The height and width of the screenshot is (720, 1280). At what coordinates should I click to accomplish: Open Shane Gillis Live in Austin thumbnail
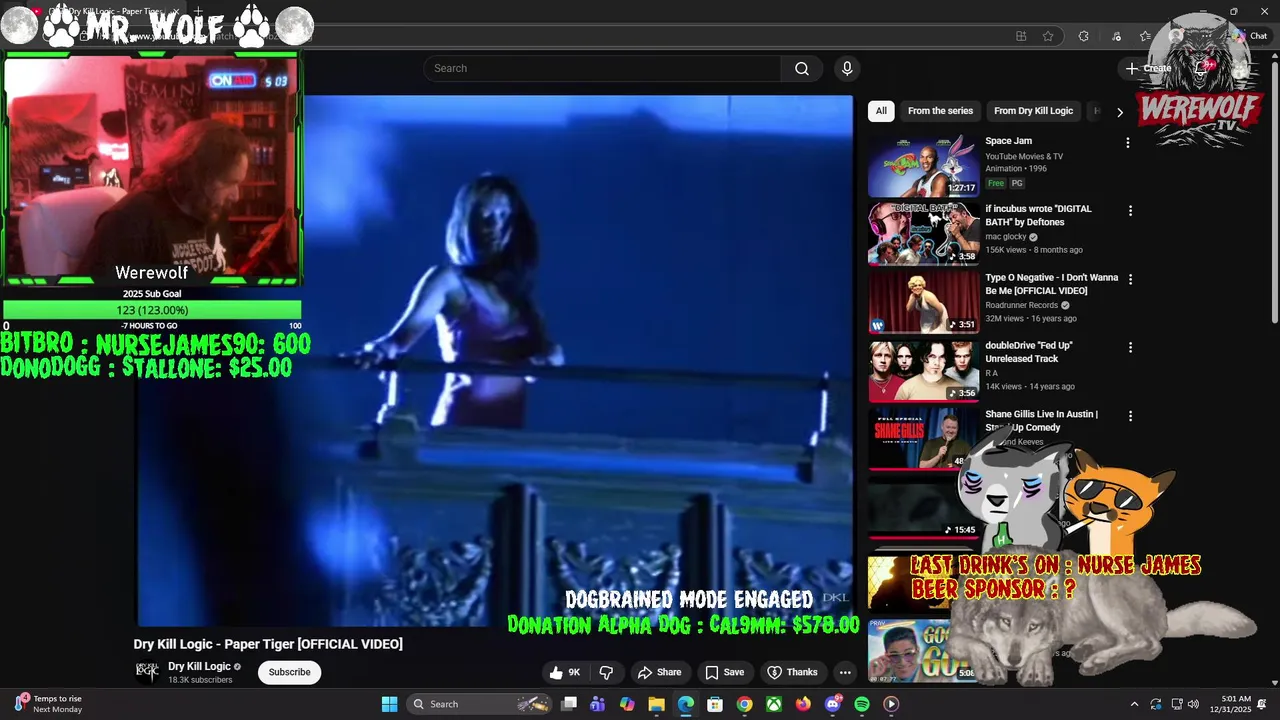(x=924, y=439)
